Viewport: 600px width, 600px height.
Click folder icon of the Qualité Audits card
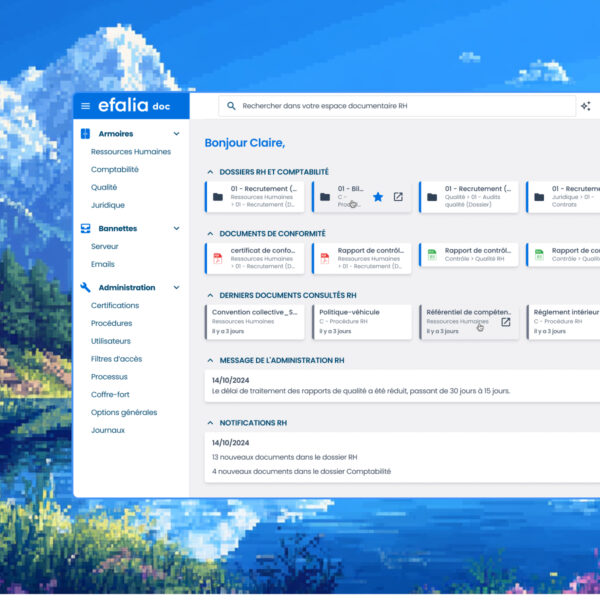pos(432,197)
